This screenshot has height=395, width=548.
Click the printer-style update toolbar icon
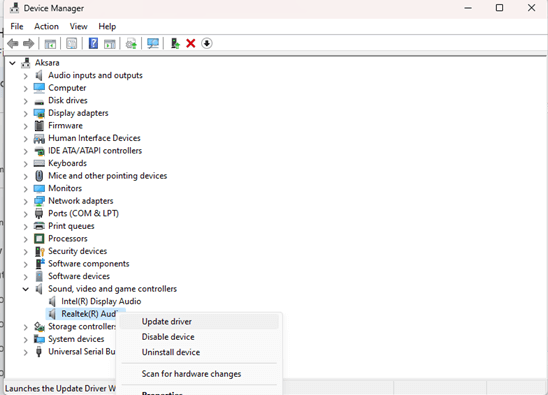[131, 44]
